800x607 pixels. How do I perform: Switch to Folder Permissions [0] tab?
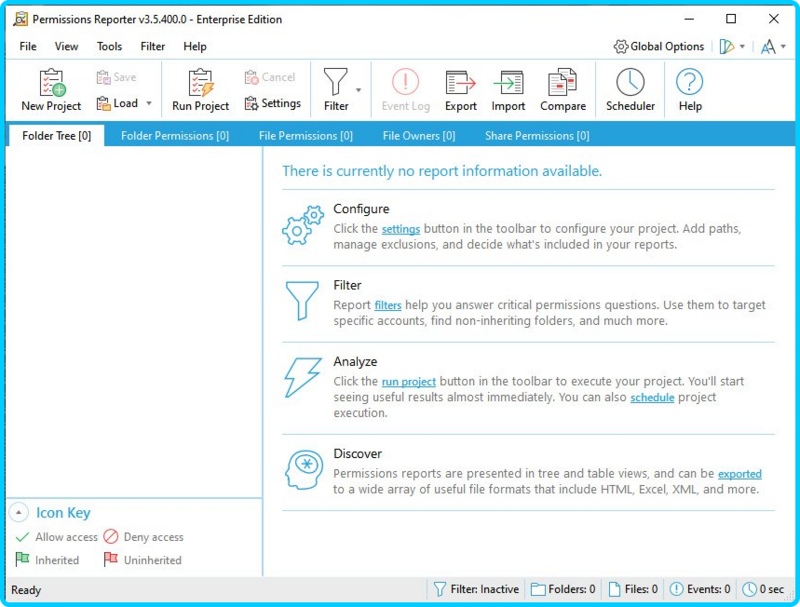175,136
